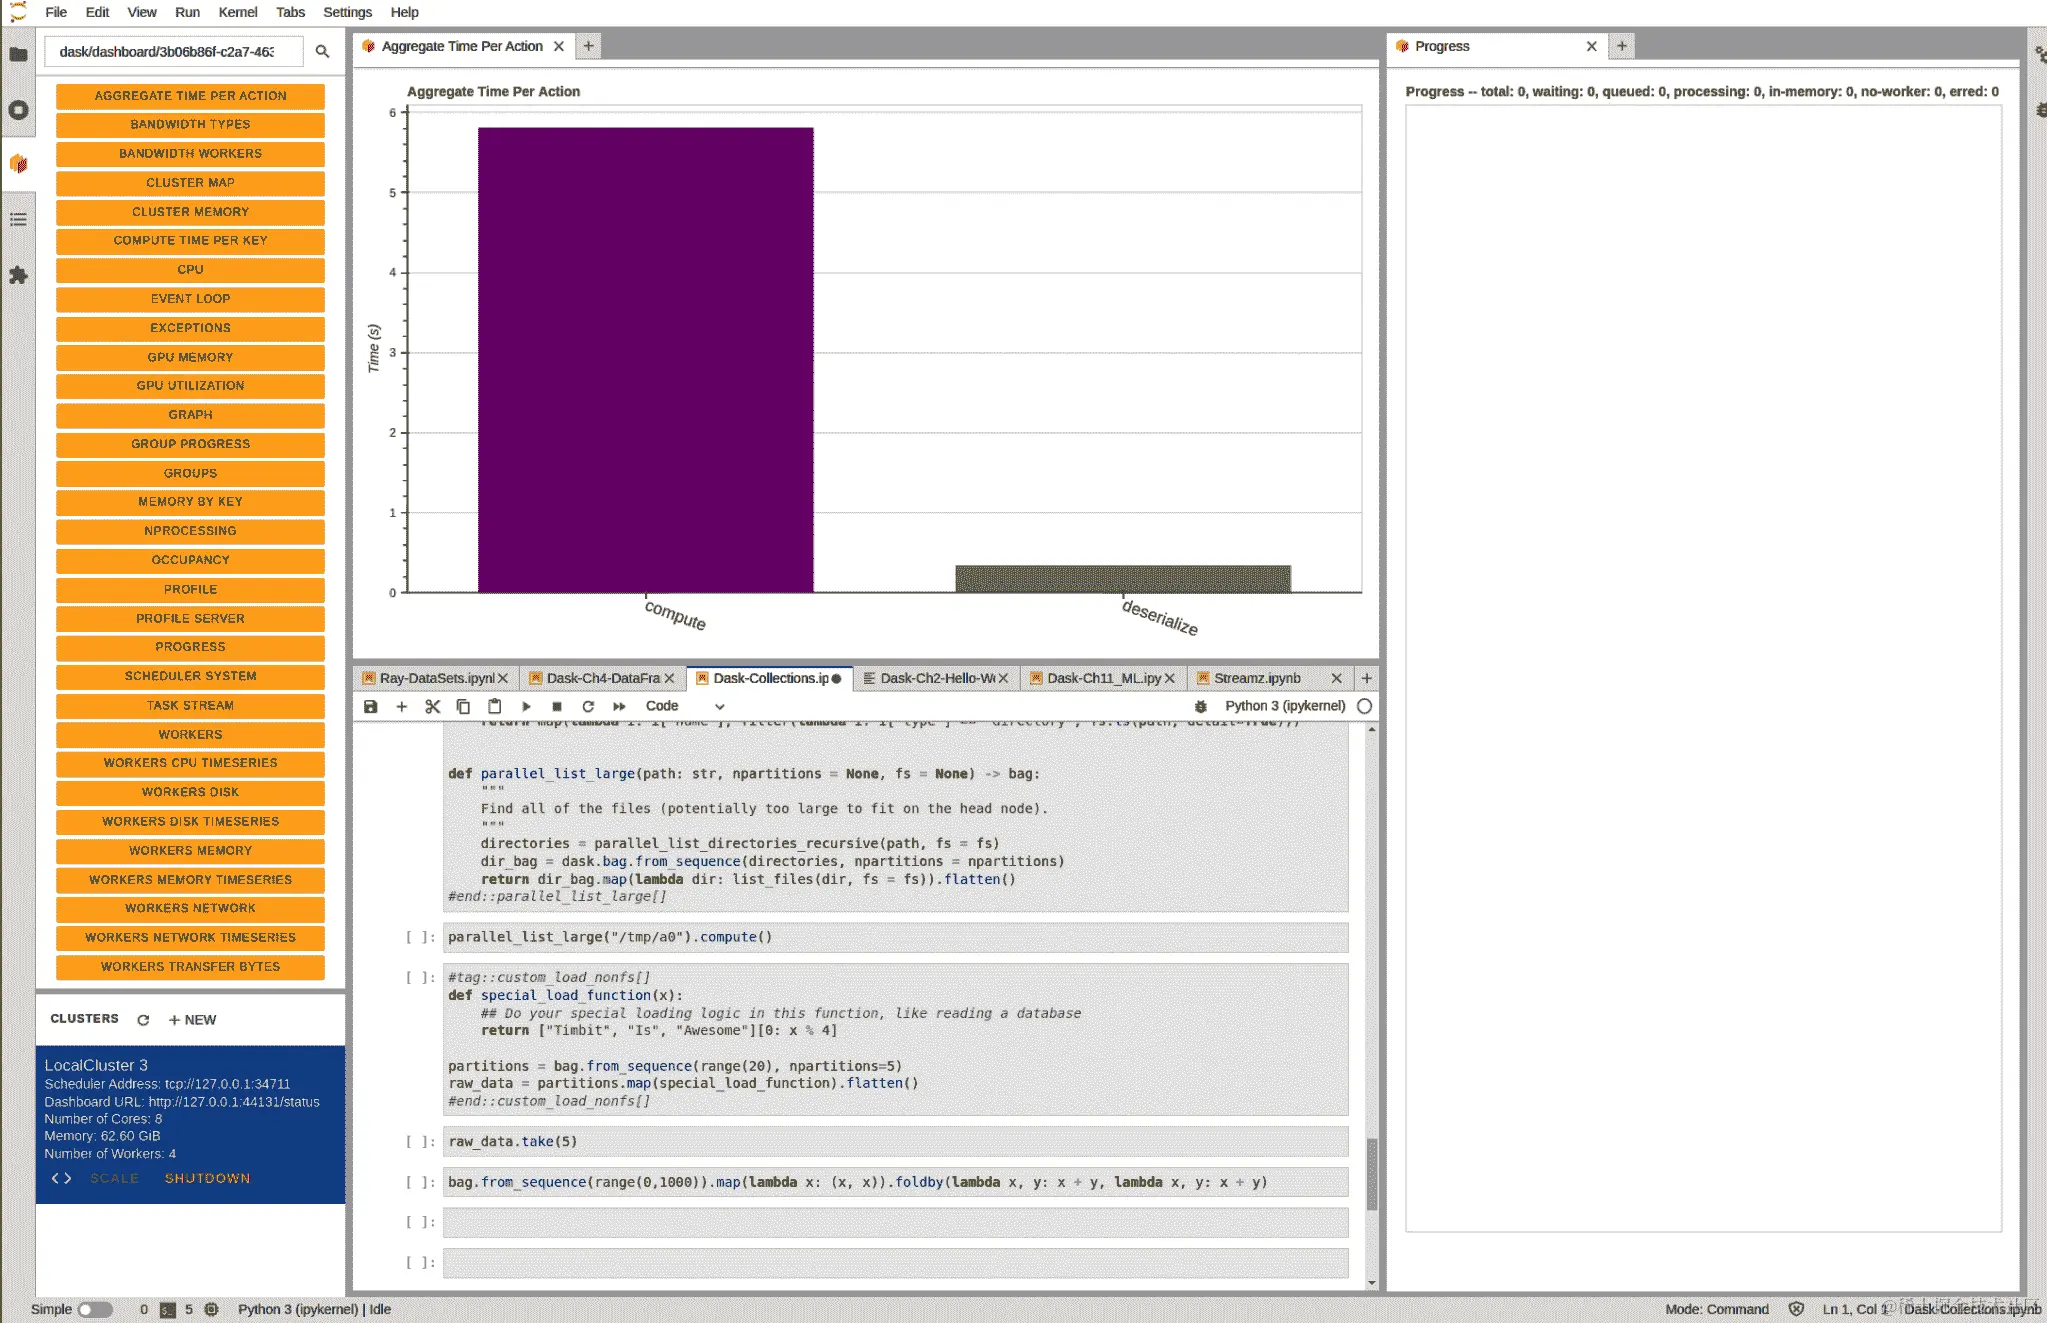The image size is (2047, 1323).
Task: Select the raw_data.take(5) code cell
Action: (x=896, y=1142)
